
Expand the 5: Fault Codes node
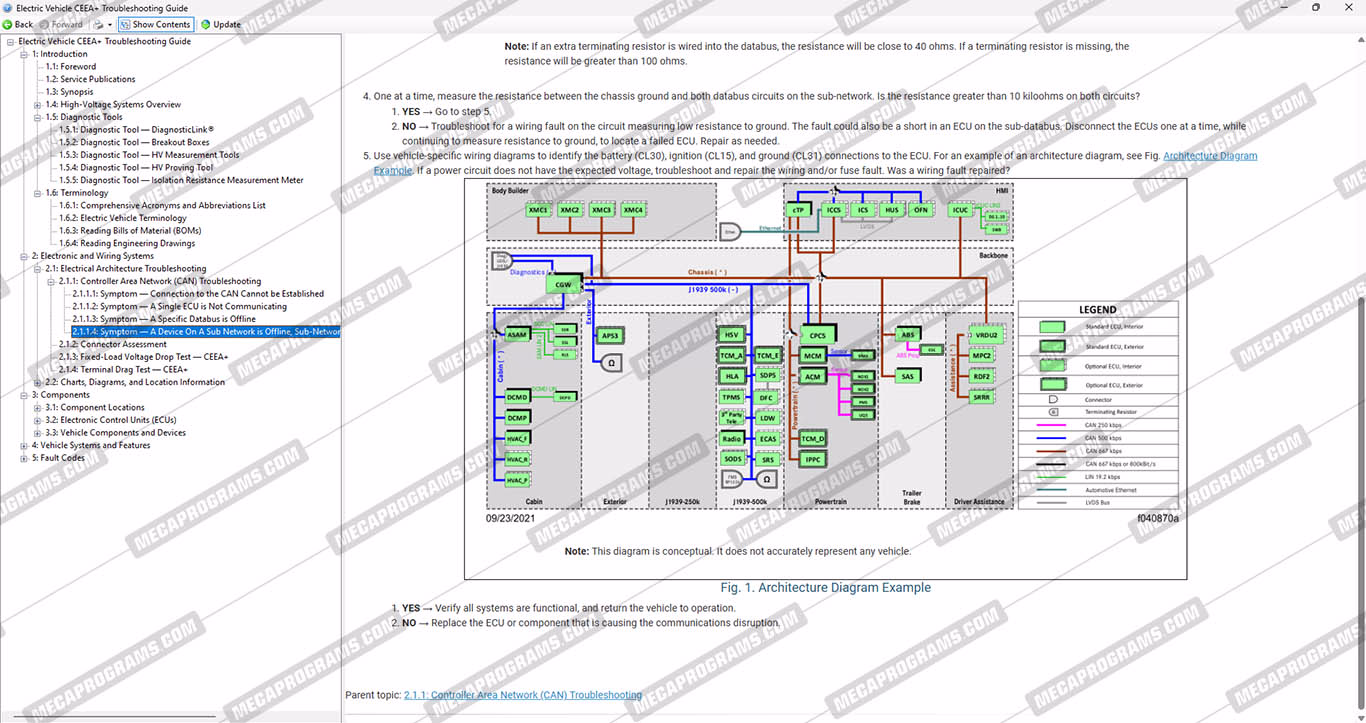24,458
